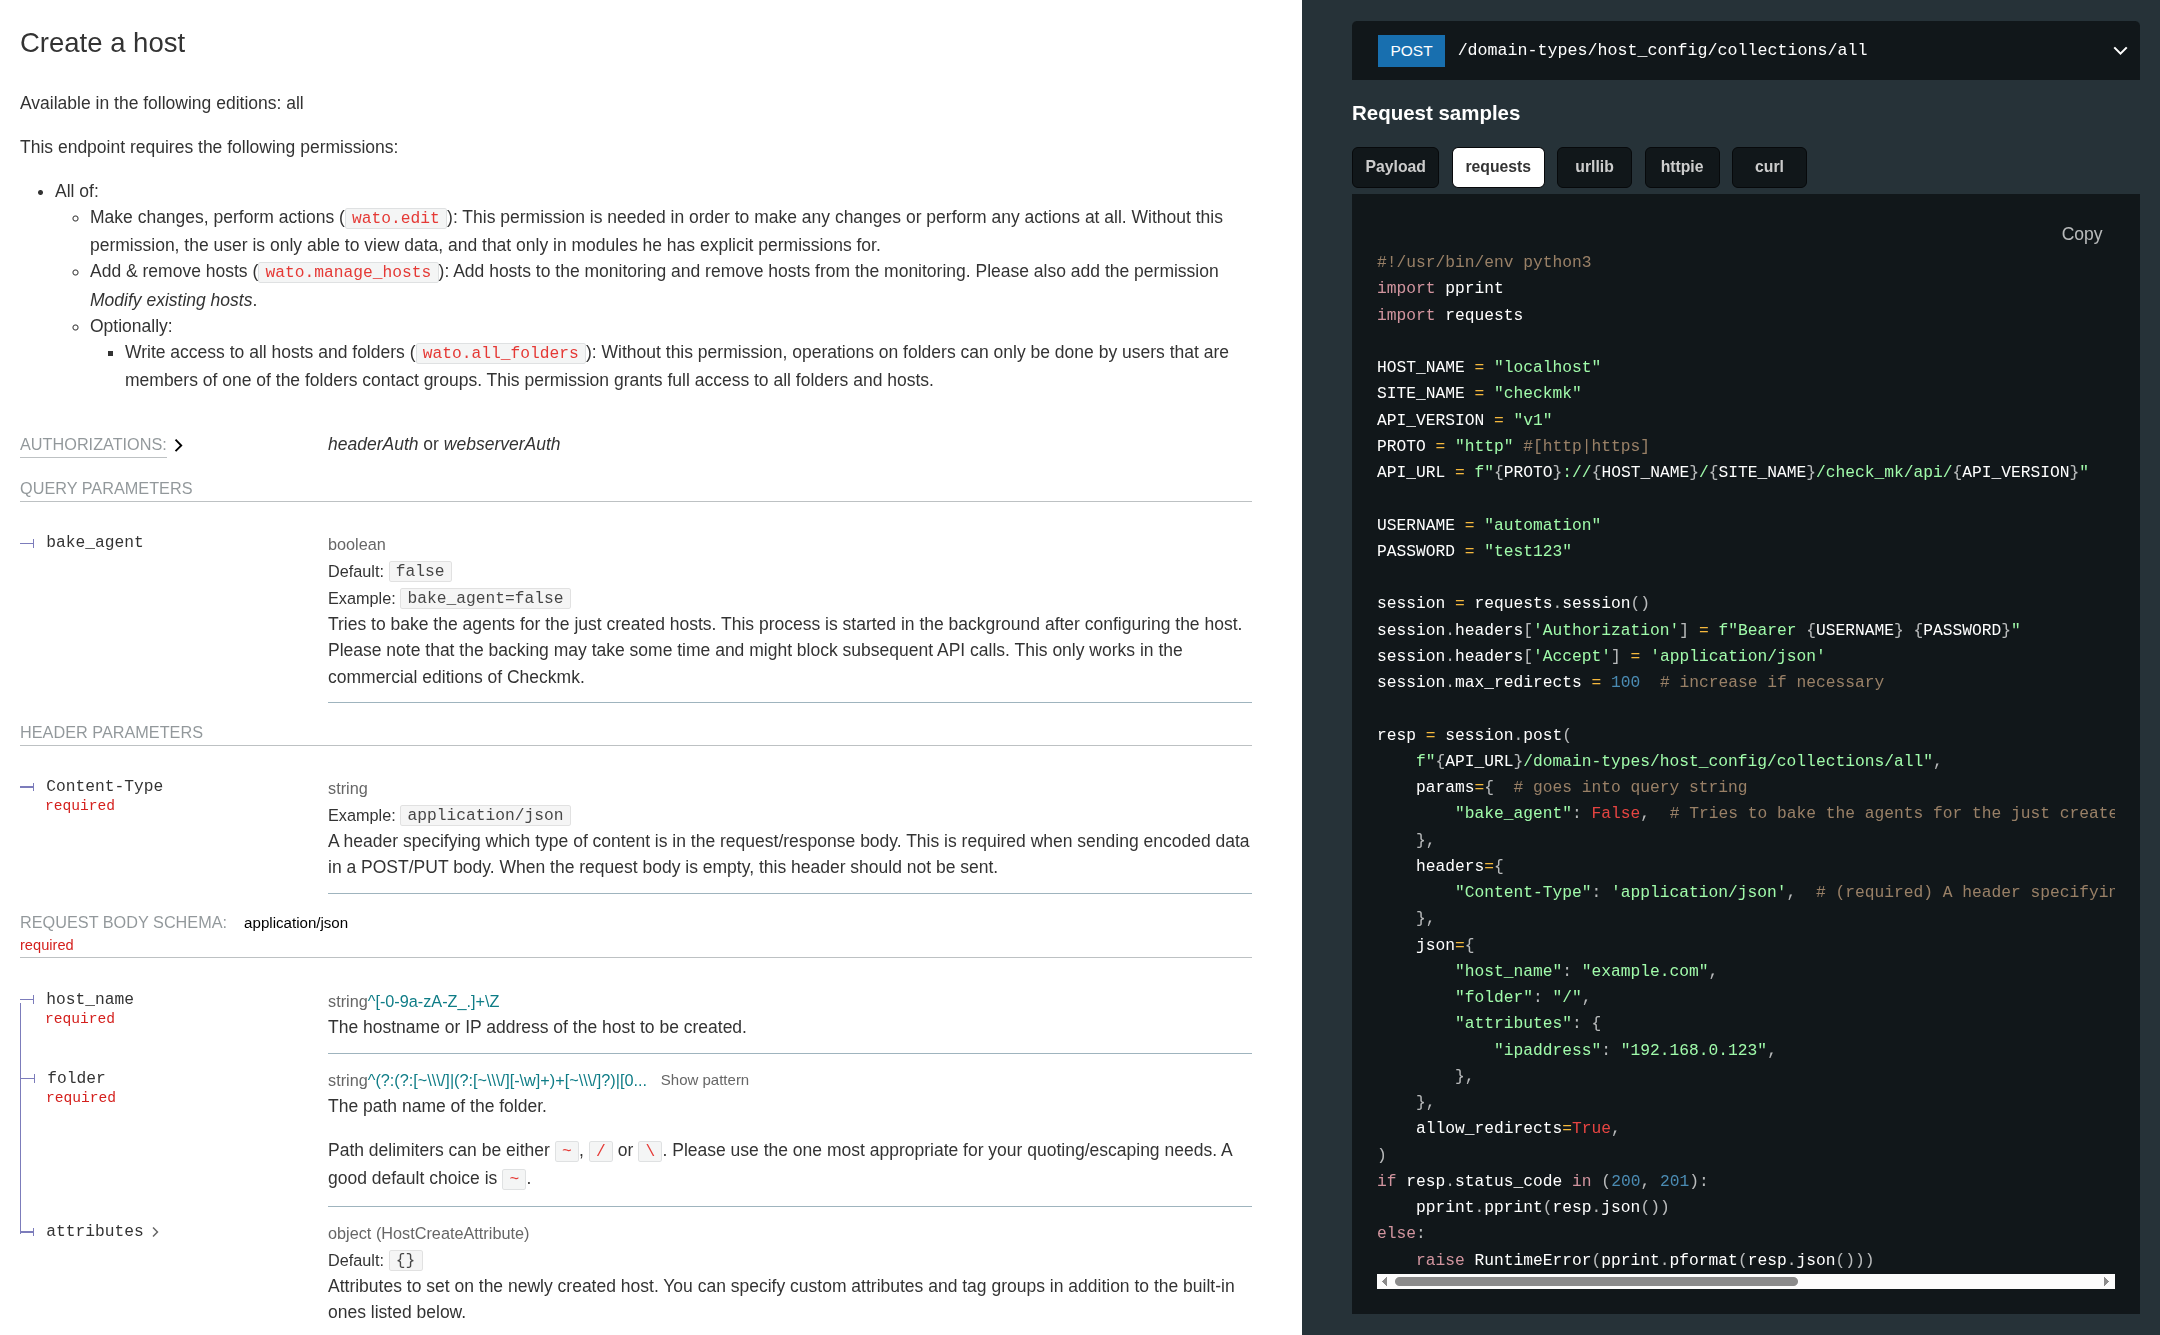Click the bake_agent=false example code chip
This screenshot has height=1335, width=2160.
[x=485, y=597]
